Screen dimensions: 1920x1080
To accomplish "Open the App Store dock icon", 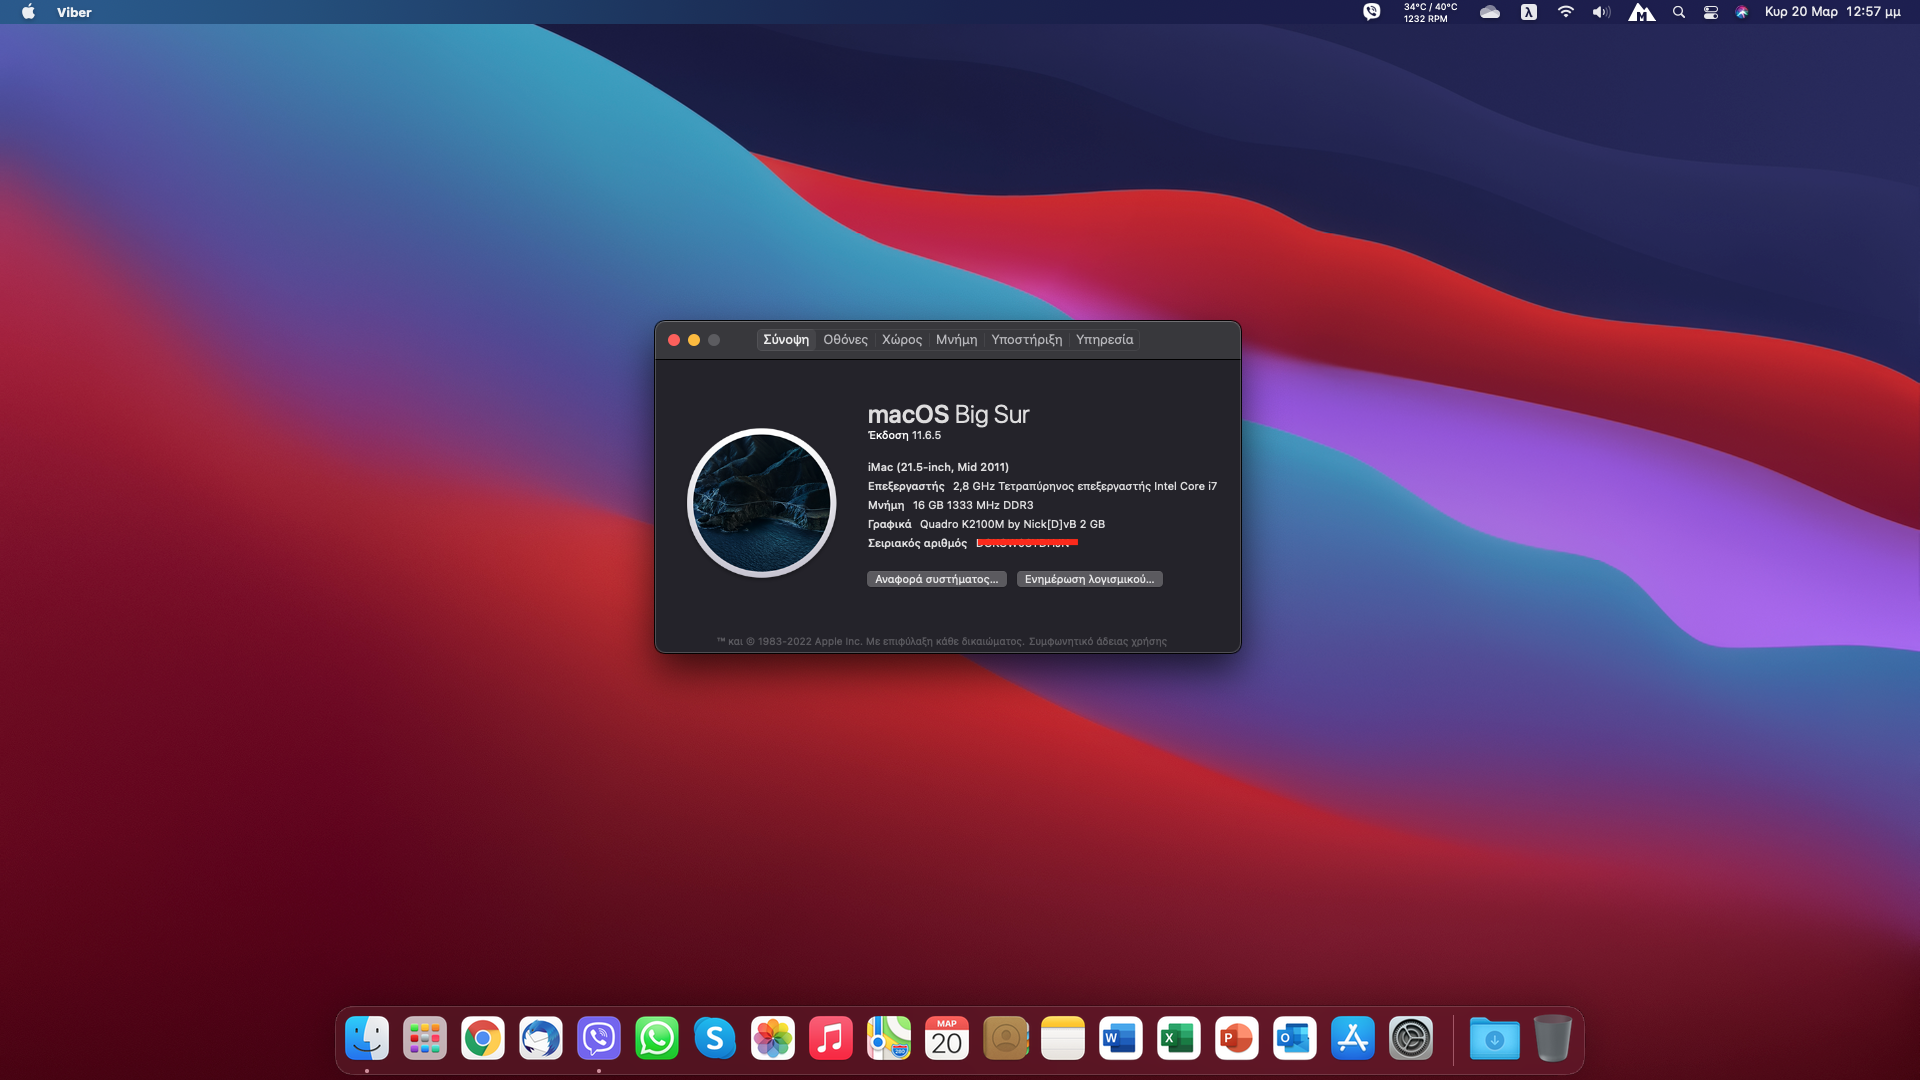I will [x=1352, y=1039].
